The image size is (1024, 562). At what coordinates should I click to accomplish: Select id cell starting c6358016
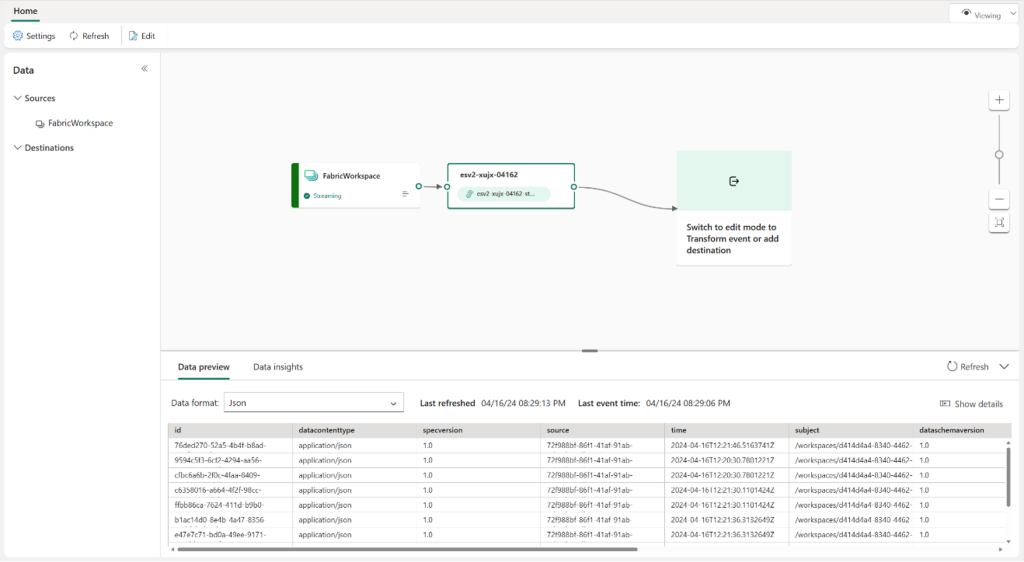[230, 490]
